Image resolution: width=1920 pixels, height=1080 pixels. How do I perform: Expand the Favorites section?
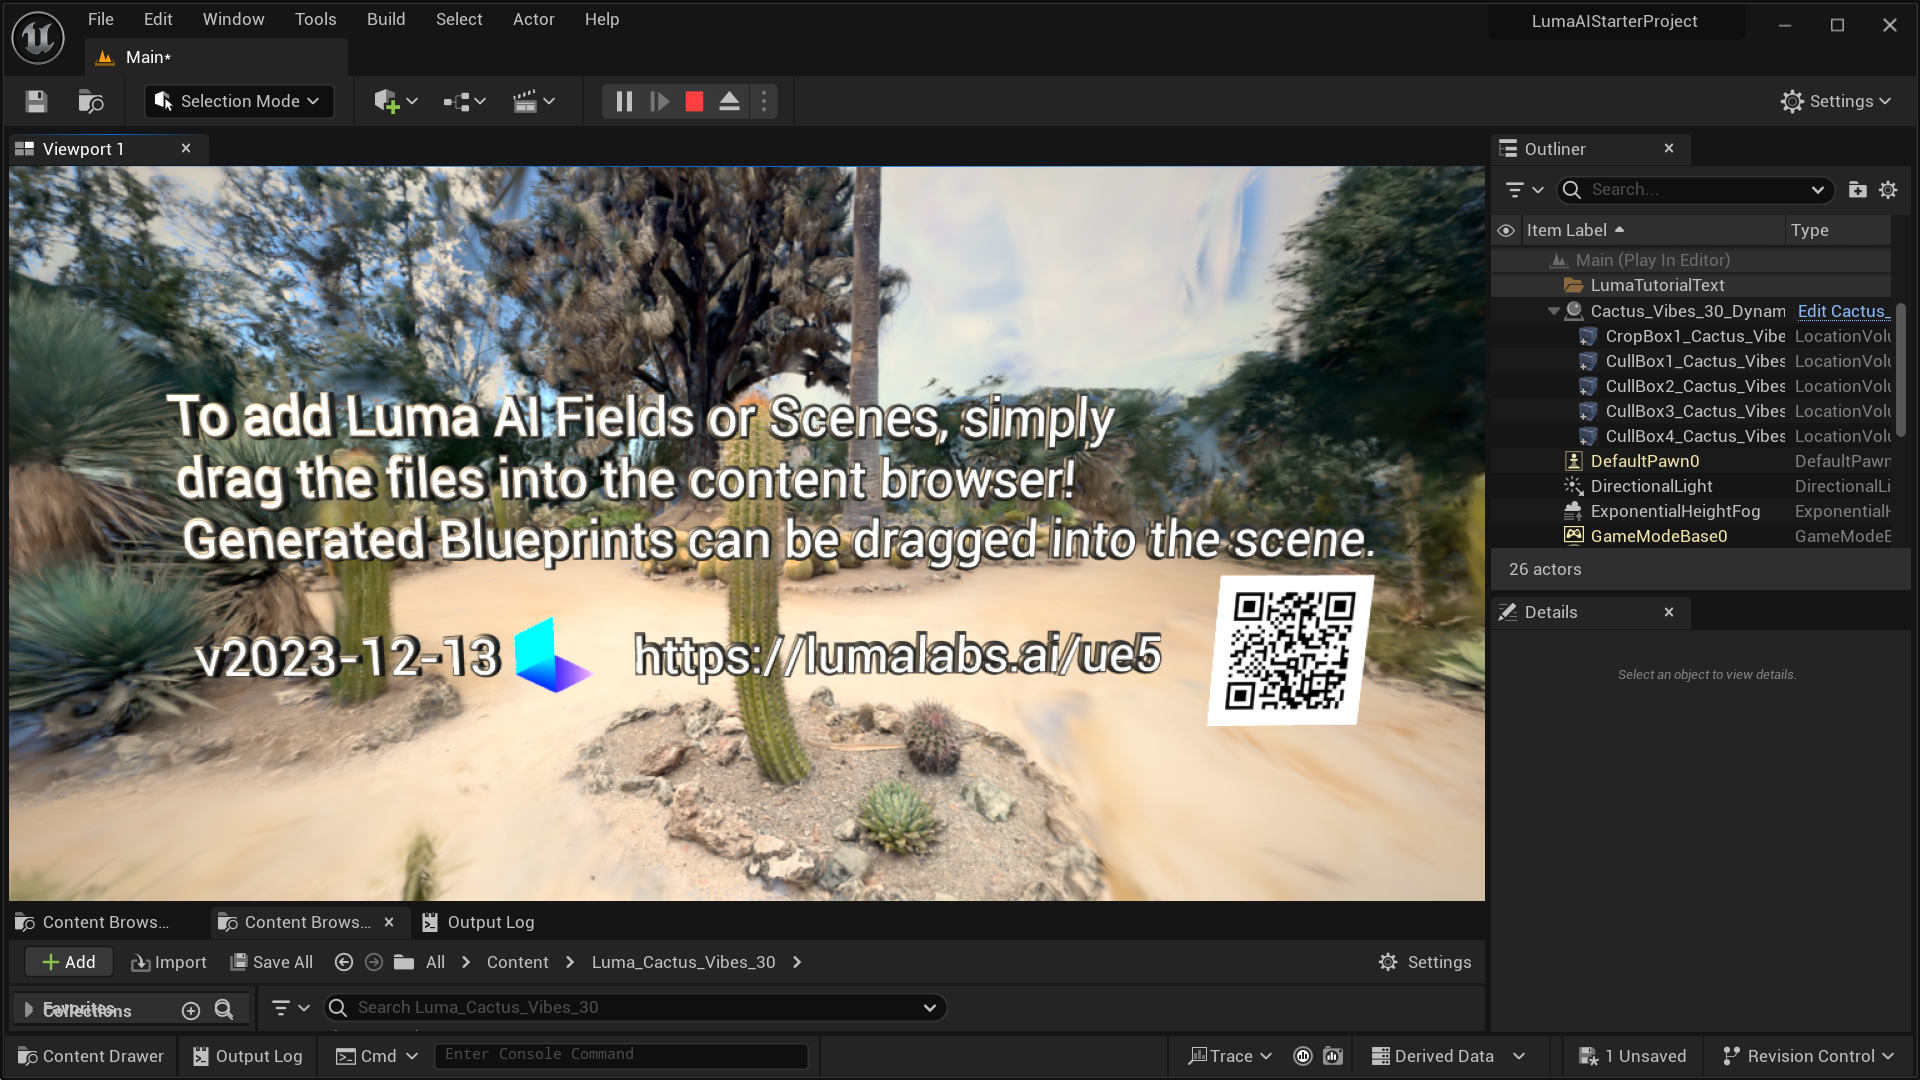29,1009
